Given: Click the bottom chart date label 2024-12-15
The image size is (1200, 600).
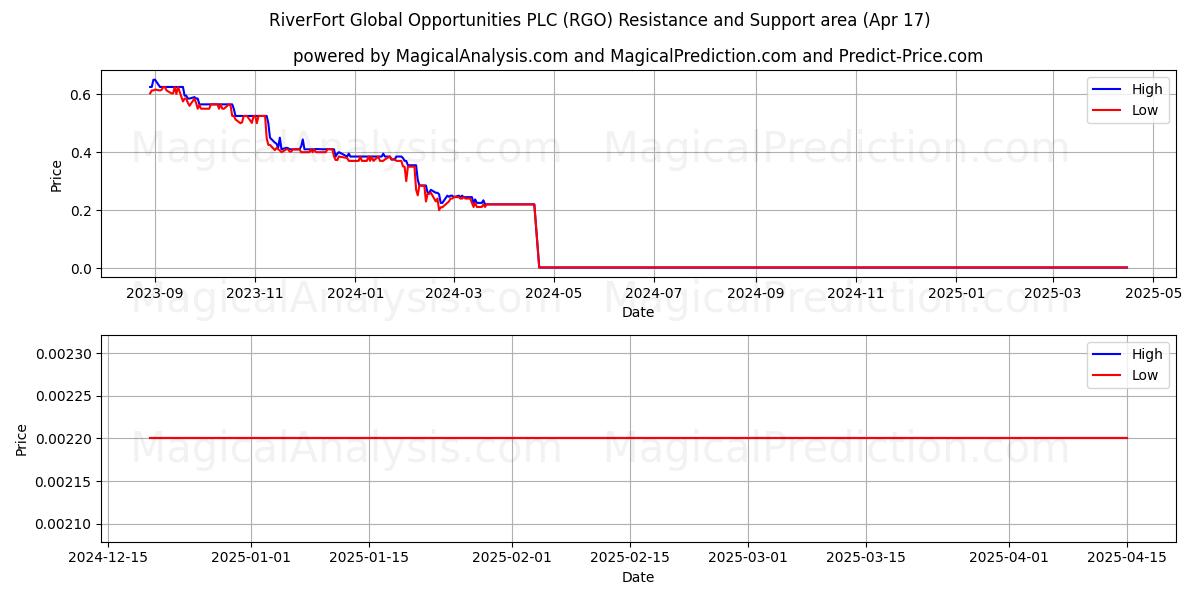Looking at the screenshot, I should pyautogui.click(x=107, y=558).
